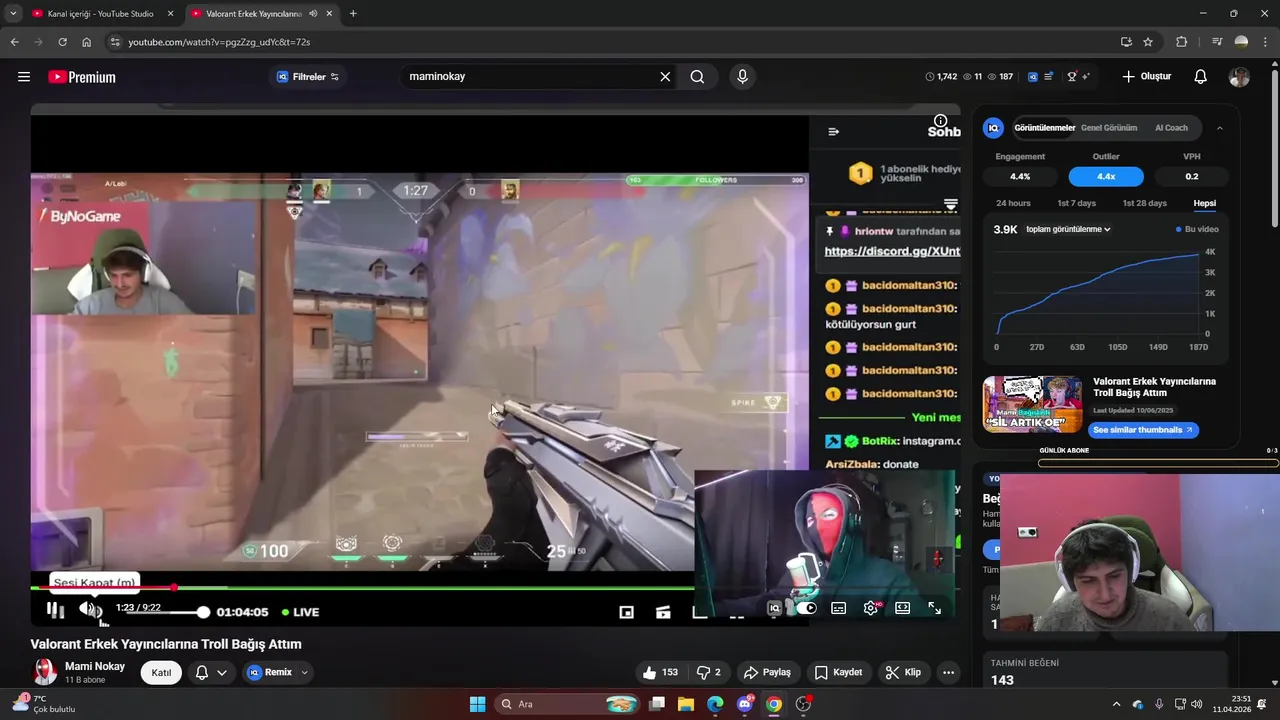This screenshot has width=1280, height=720.
Task: Select Genel Görünüm tab
Action: click(1109, 128)
